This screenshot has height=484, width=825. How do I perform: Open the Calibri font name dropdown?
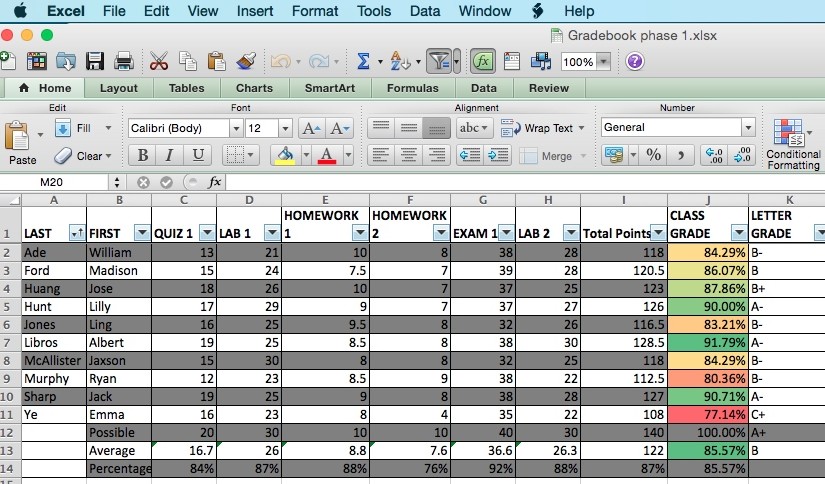(x=236, y=128)
